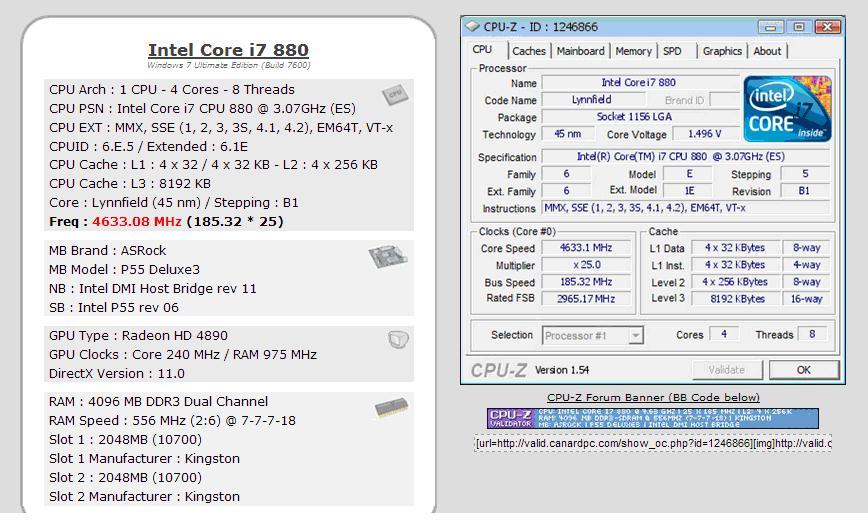This screenshot has height=527, width=868.
Task: Click the Slot 1 Manufacturer Kingston line
Action: pyautogui.click(x=144, y=458)
